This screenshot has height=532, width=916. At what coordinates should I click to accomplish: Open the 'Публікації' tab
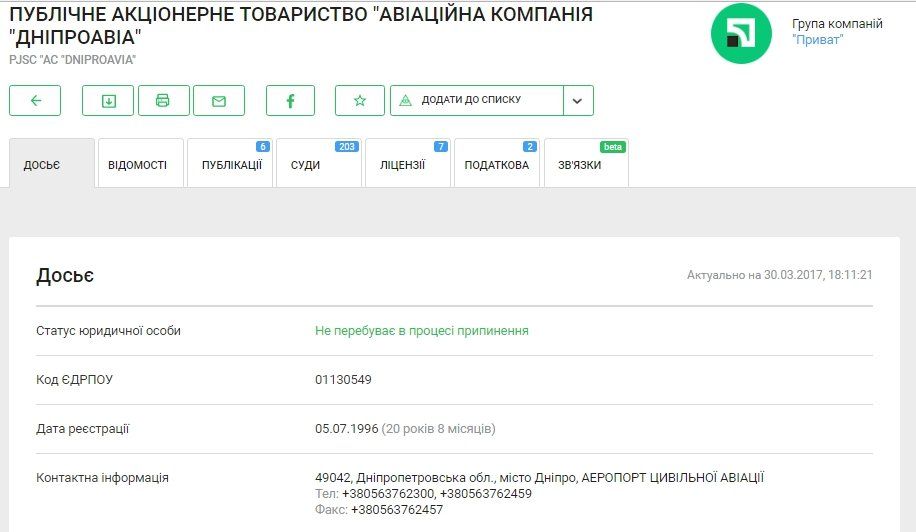(x=230, y=164)
